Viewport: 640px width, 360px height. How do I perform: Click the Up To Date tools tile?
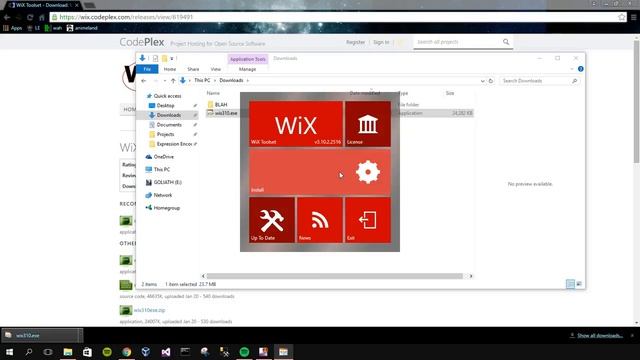coord(272,220)
